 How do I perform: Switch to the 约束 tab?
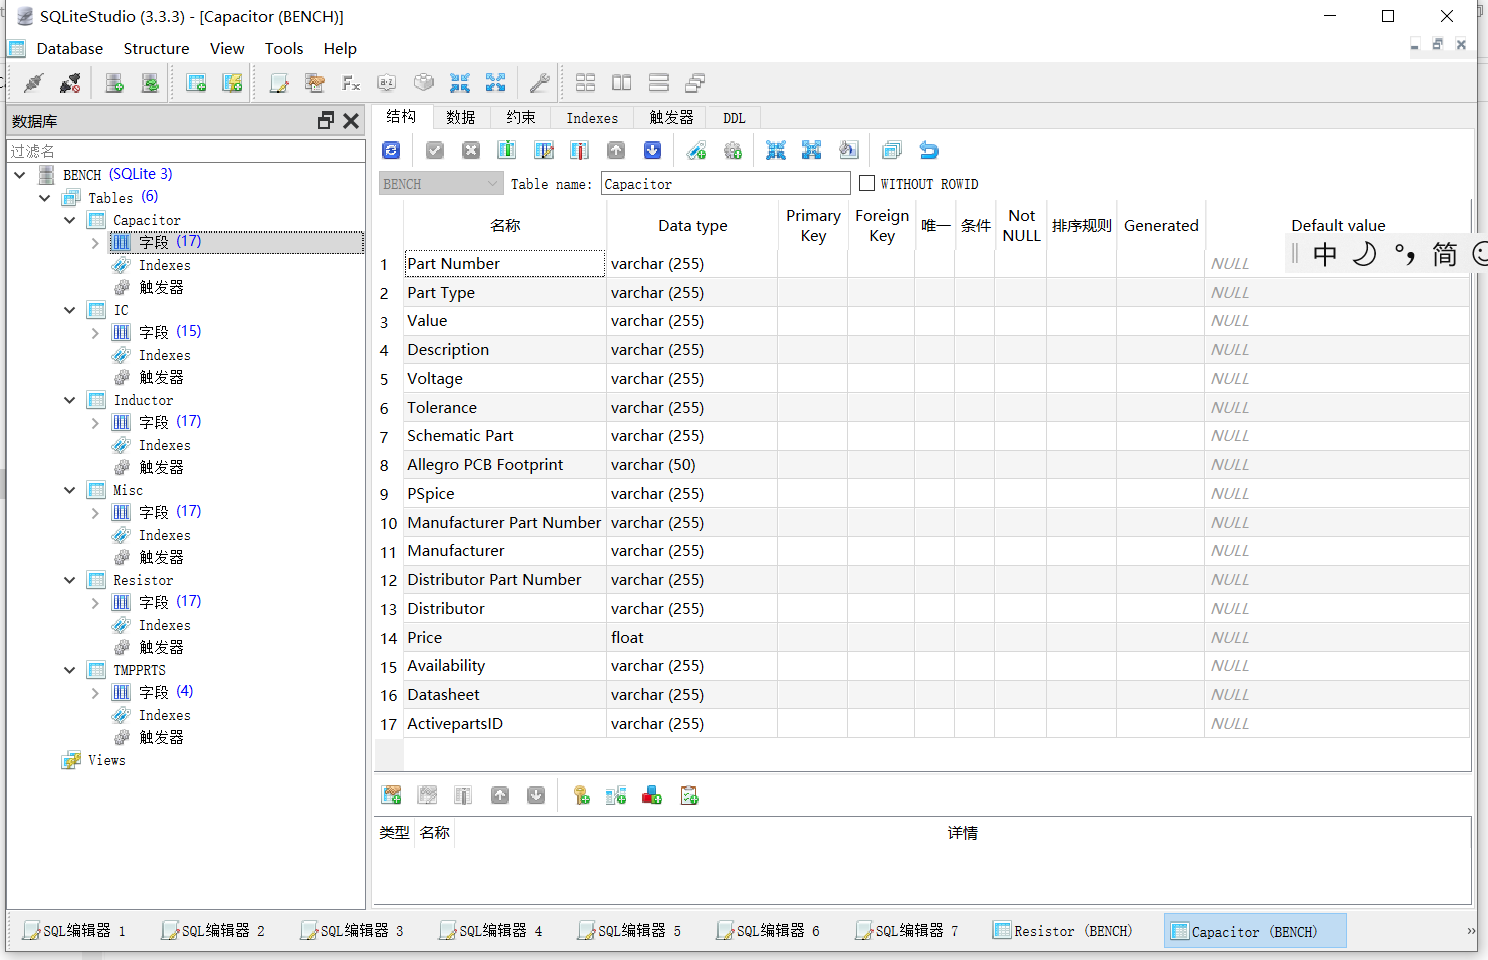pyautogui.click(x=521, y=117)
